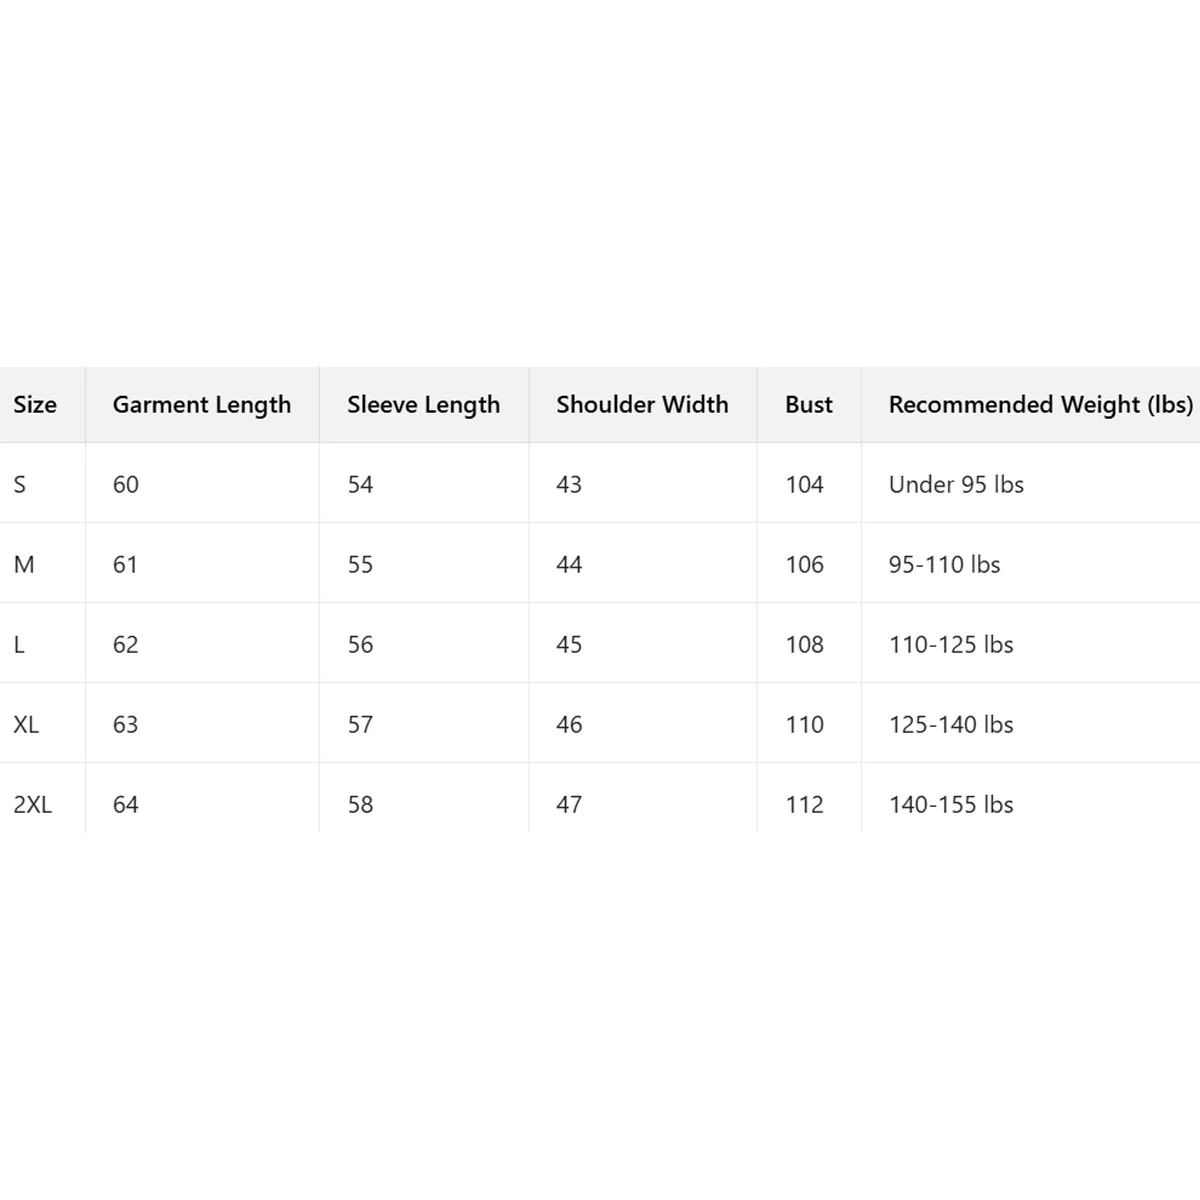This screenshot has height=1200, width=1200.
Task: Select the 95-110 lbs weight cell
Action: (944, 565)
